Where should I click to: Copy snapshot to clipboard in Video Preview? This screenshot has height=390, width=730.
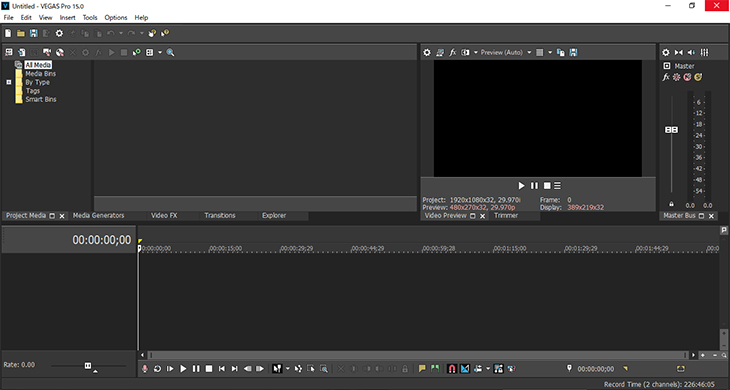point(561,53)
